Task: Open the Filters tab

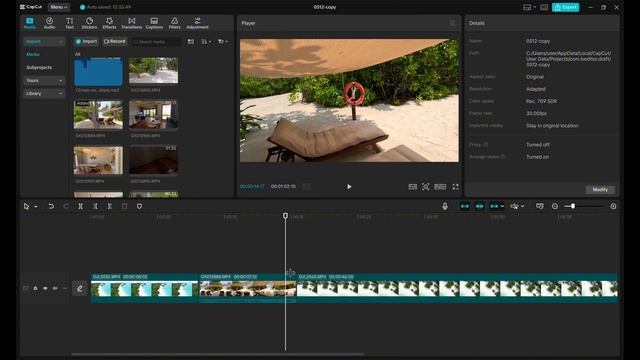Action: pyautogui.click(x=175, y=23)
